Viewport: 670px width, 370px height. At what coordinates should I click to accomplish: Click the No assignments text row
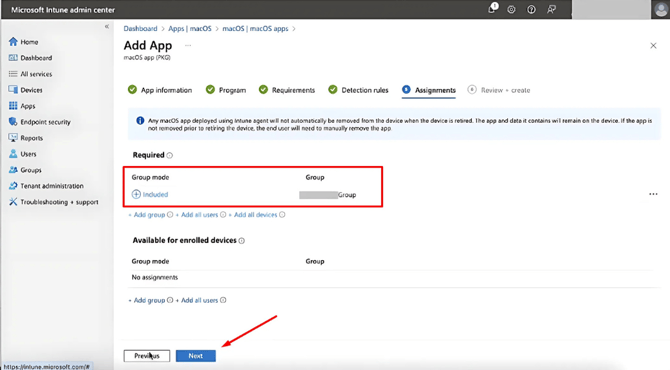coord(155,277)
